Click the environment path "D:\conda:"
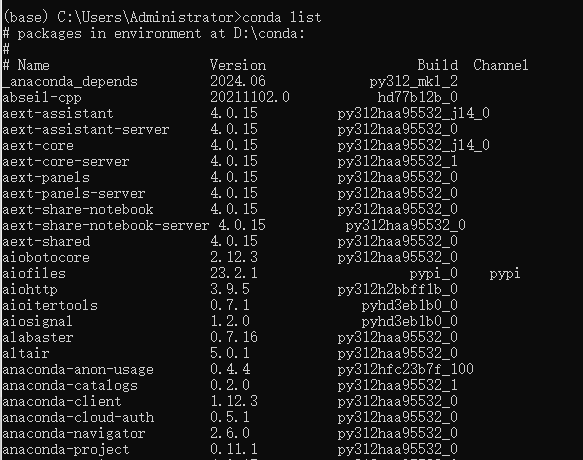 click(269, 33)
